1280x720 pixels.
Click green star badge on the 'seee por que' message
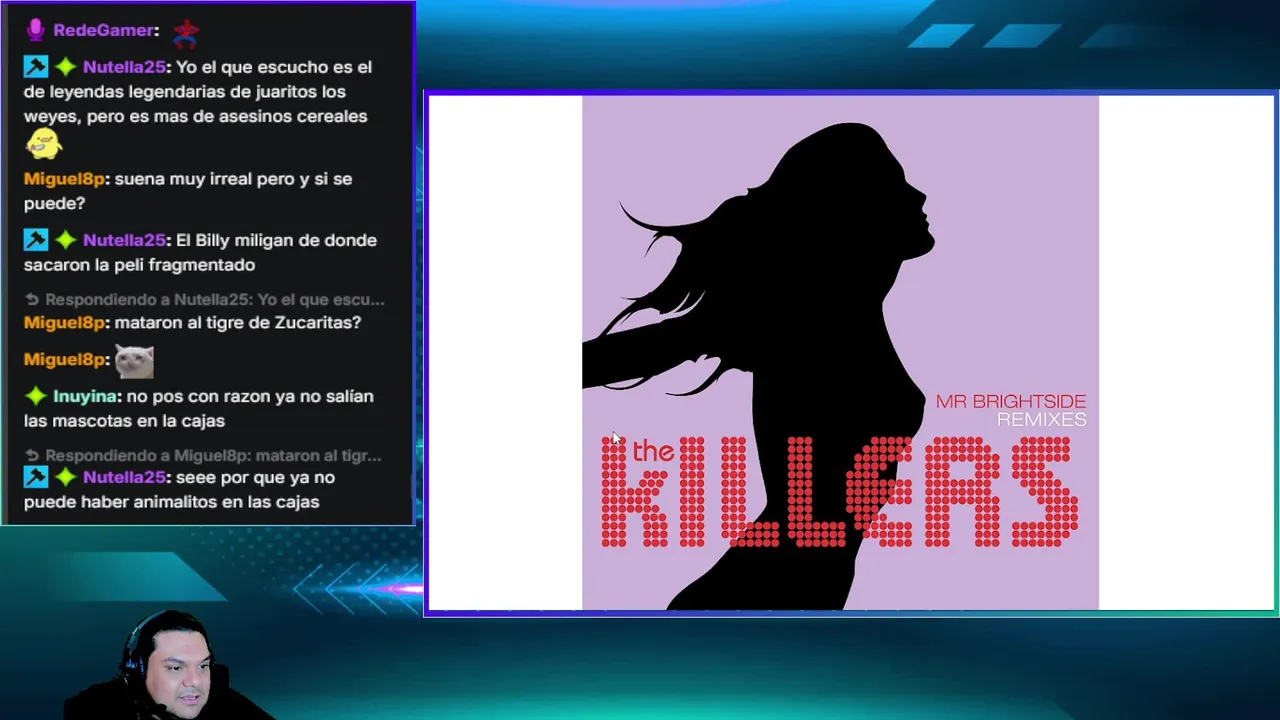tap(65, 477)
